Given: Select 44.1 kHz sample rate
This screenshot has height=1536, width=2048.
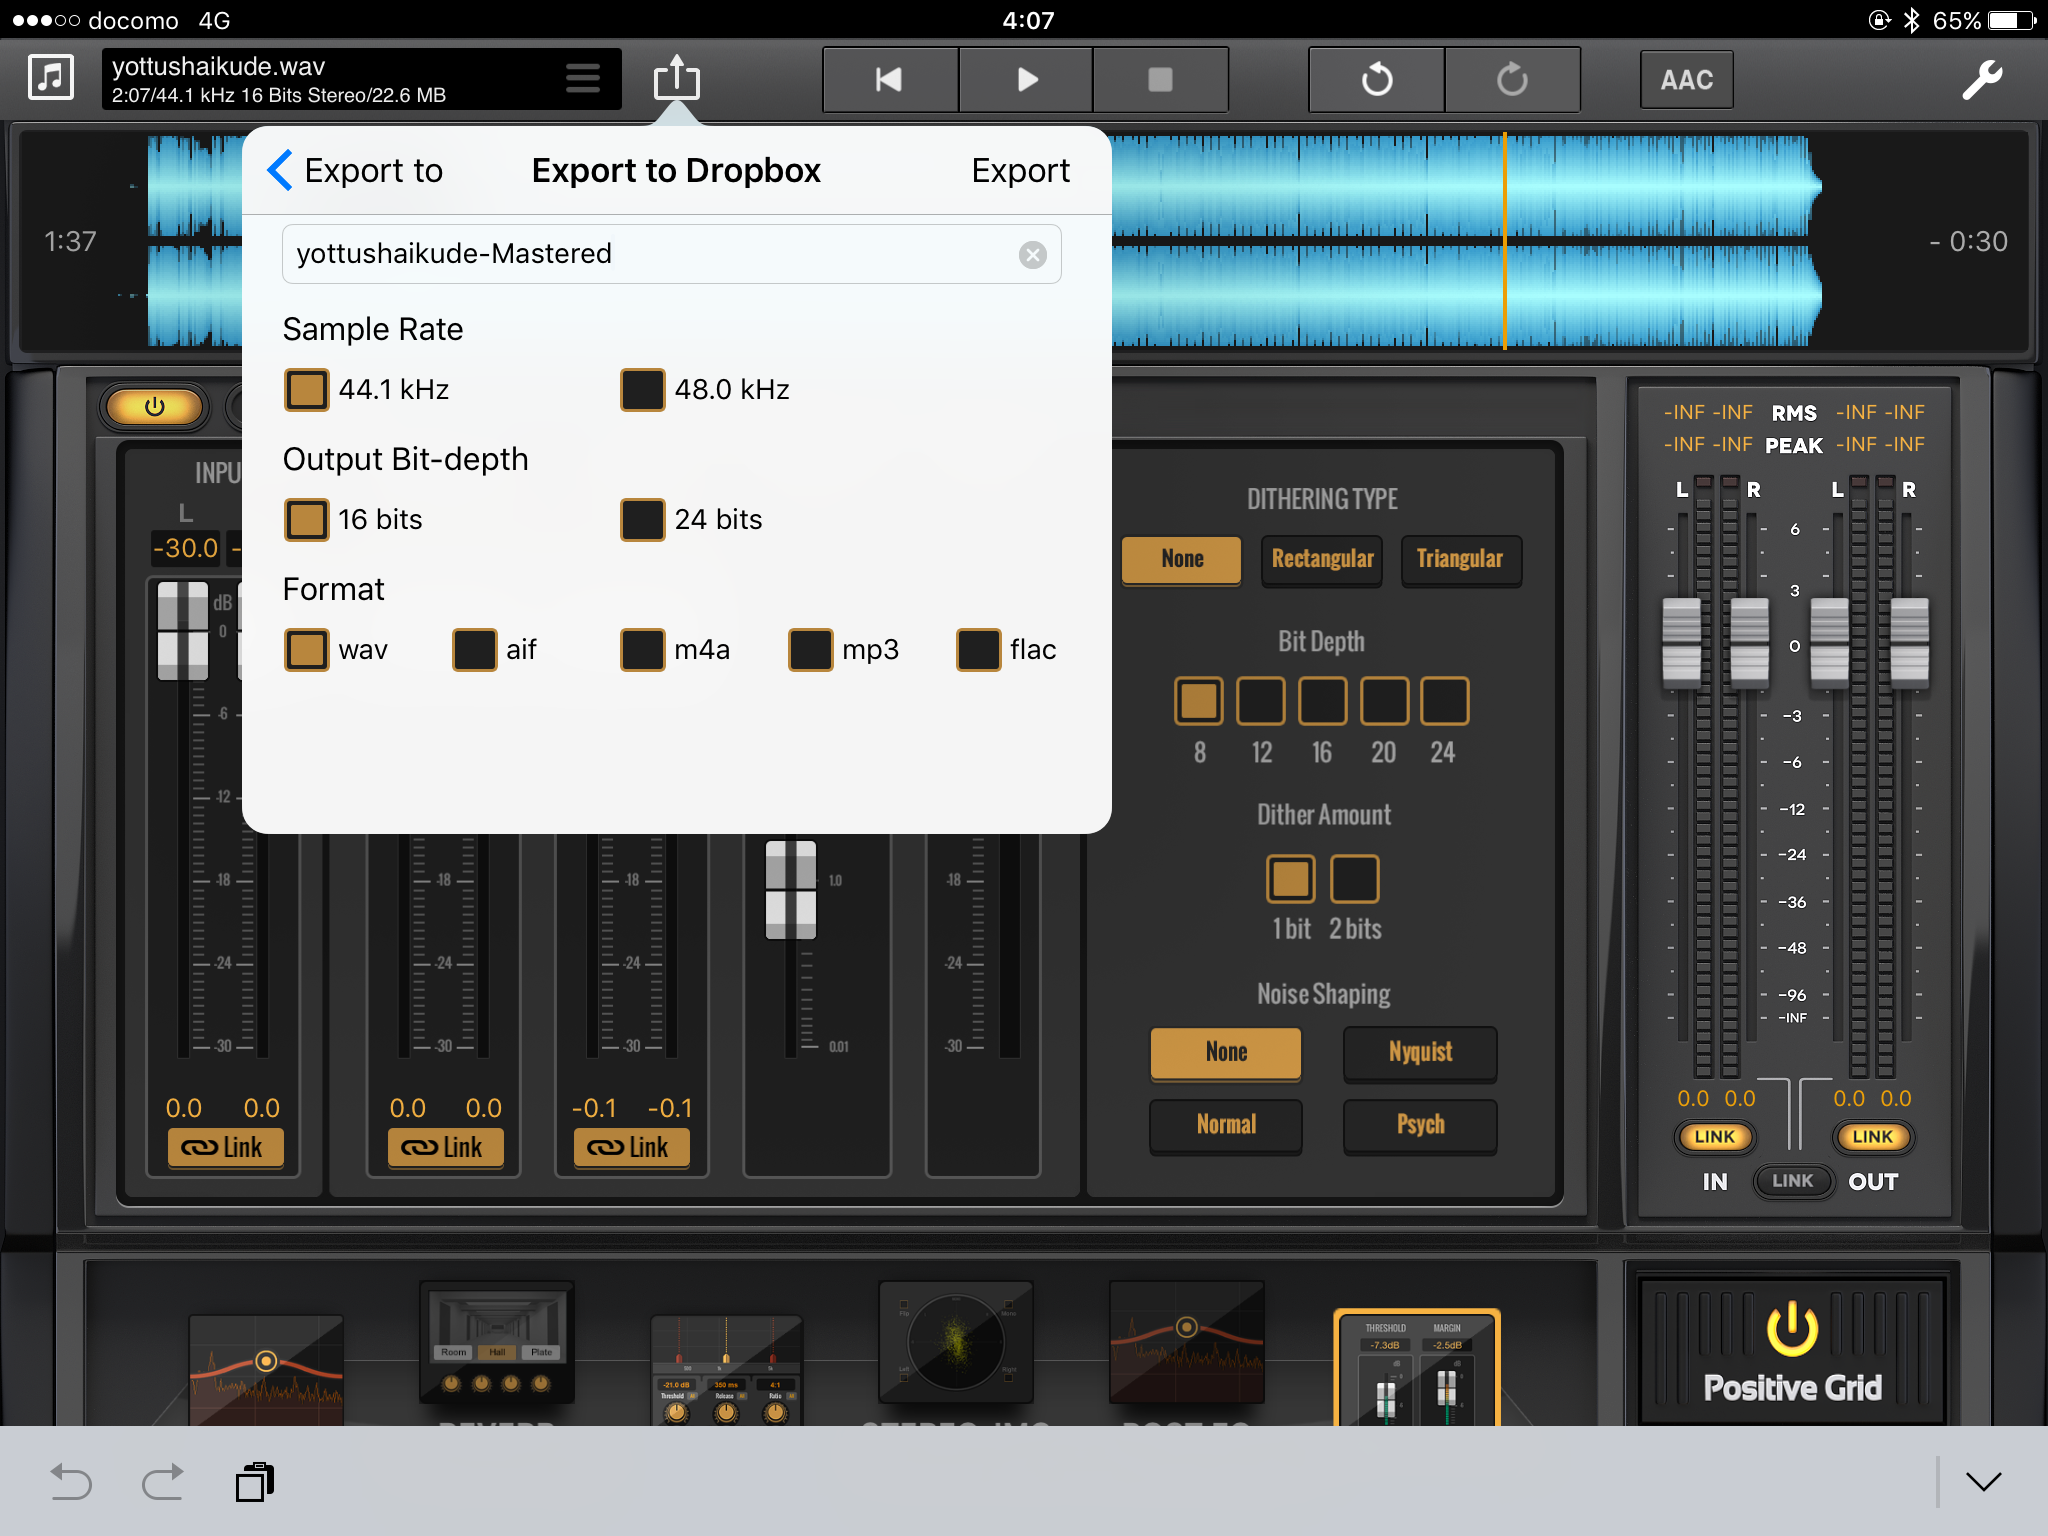Looking at the screenshot, I should (x=306, y=390).
